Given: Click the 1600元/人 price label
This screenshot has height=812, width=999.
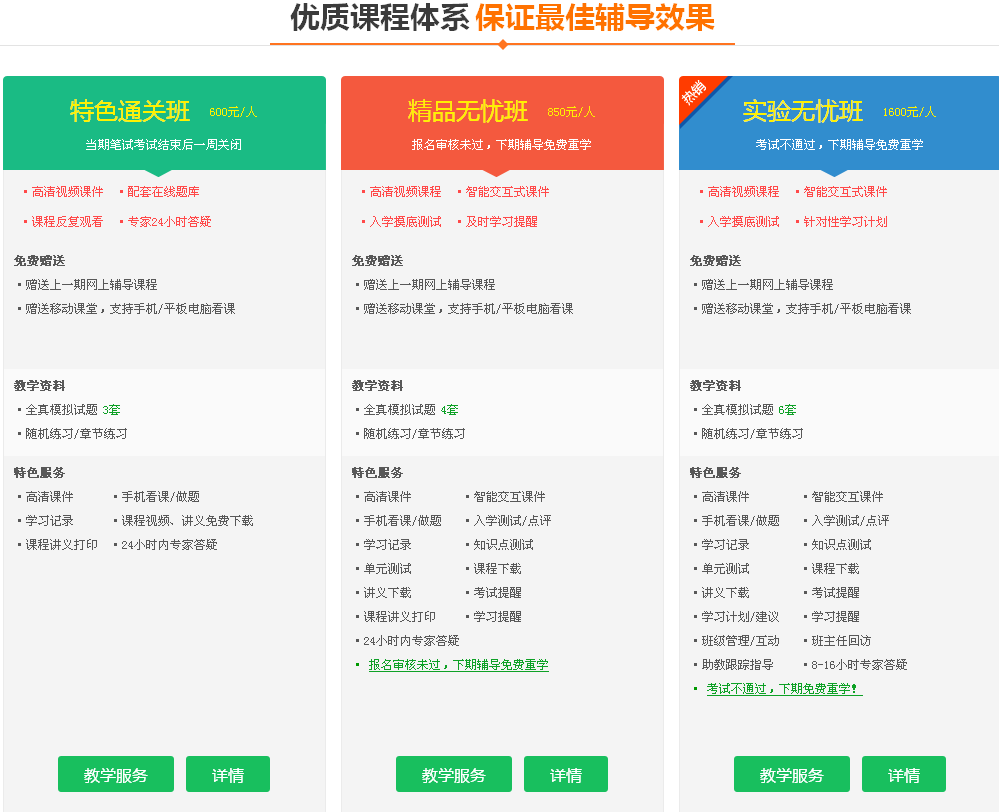Looking at the screenshot, I should click(x=909, y=112).
